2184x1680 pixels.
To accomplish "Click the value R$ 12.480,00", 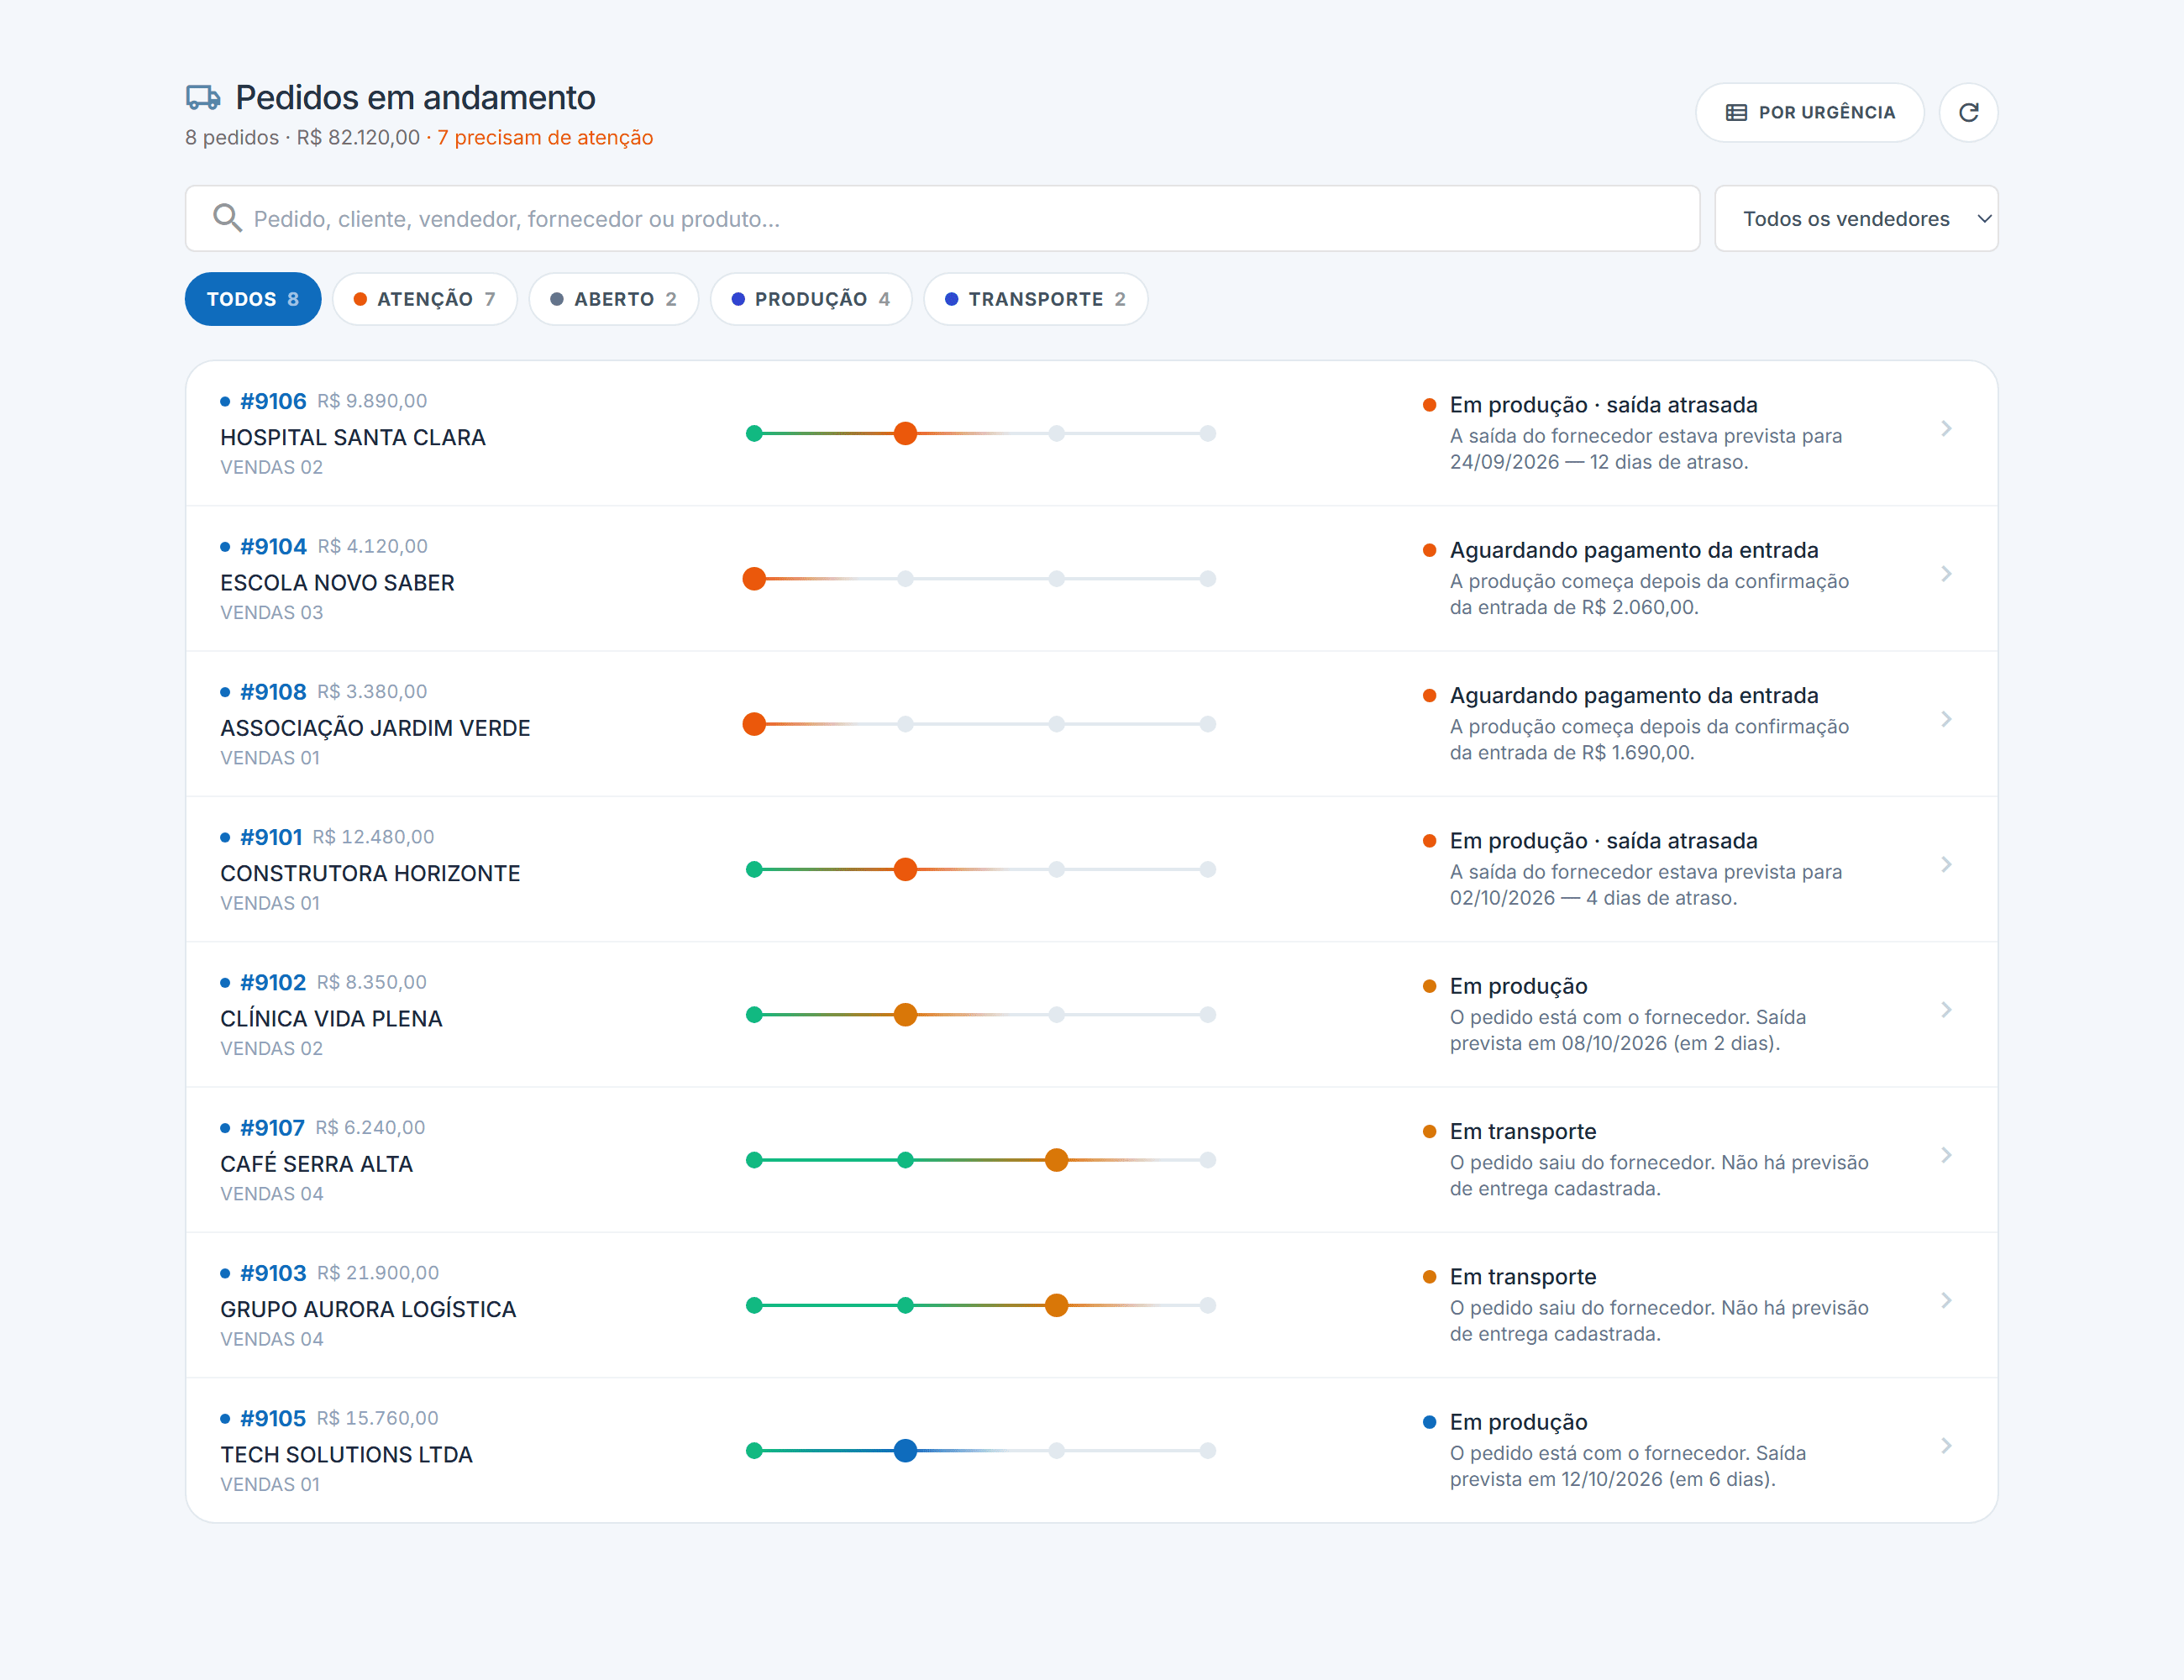I will [373, 837].
